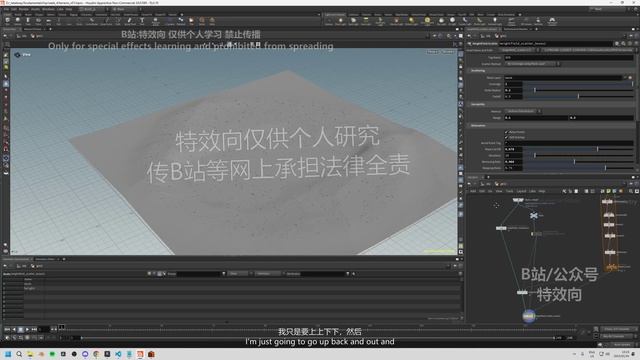Image resolution: width=640 pixels, height=360 pixels.
Task: Add a Spot Light from shelf
Action: coord(353,21)
